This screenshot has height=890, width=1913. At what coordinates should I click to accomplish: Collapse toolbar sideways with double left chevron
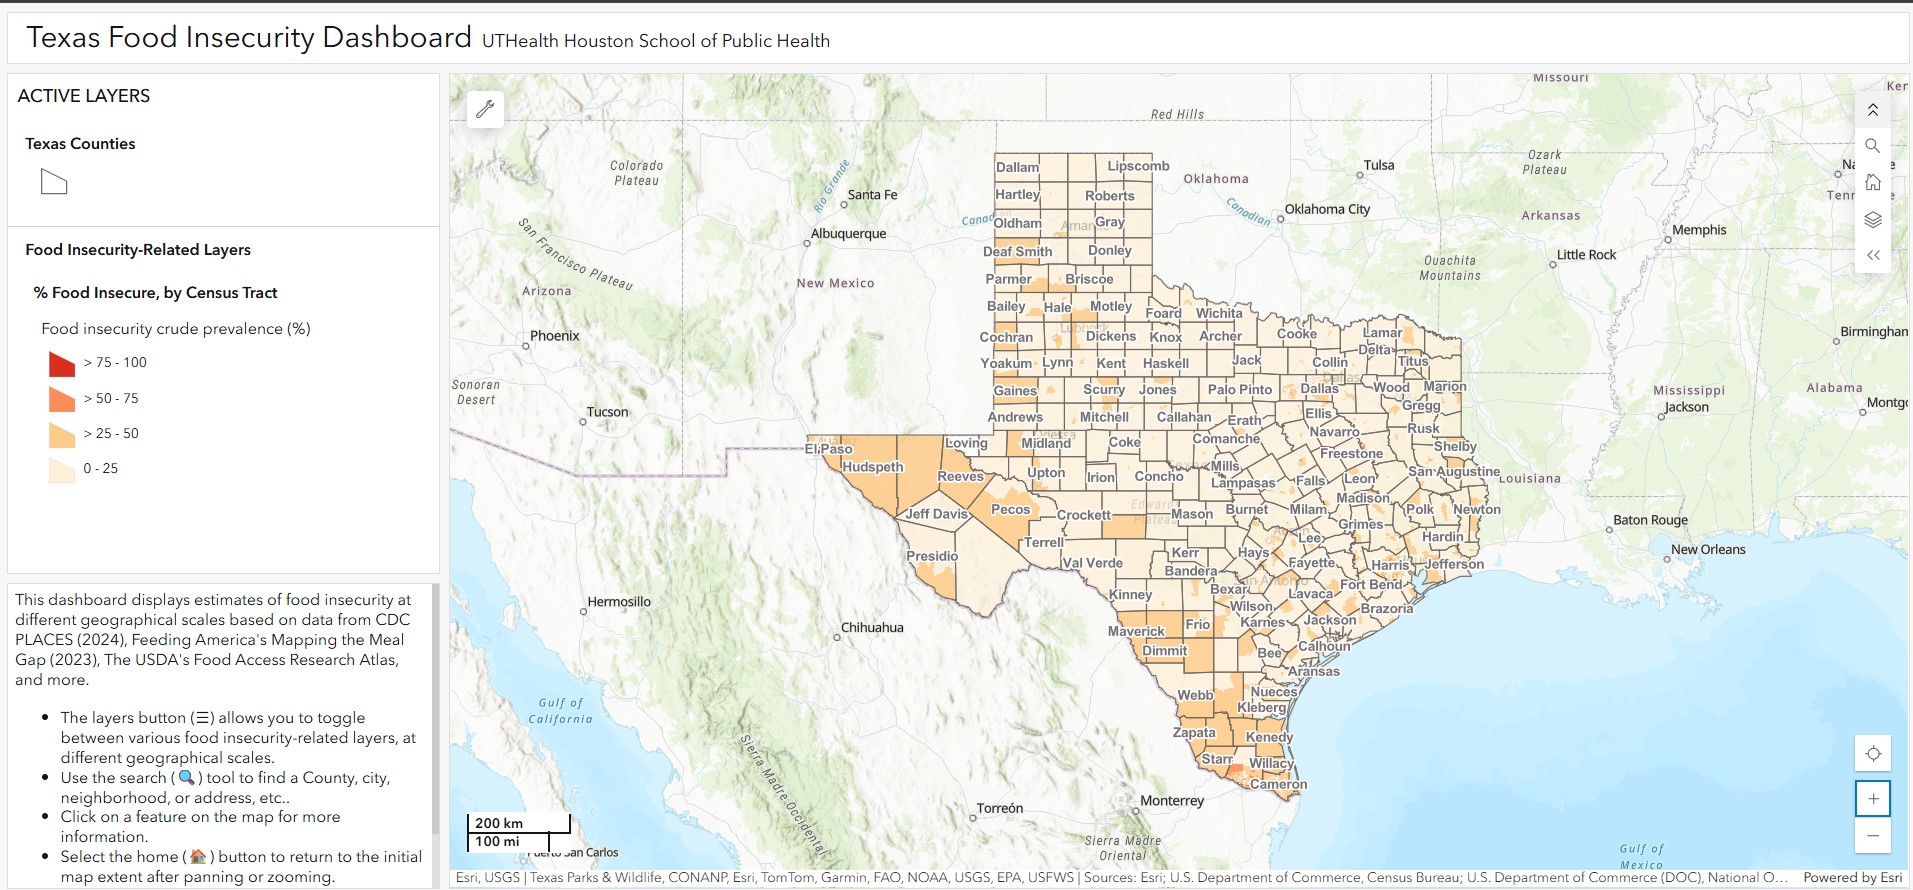click(x=1872, y=255)
